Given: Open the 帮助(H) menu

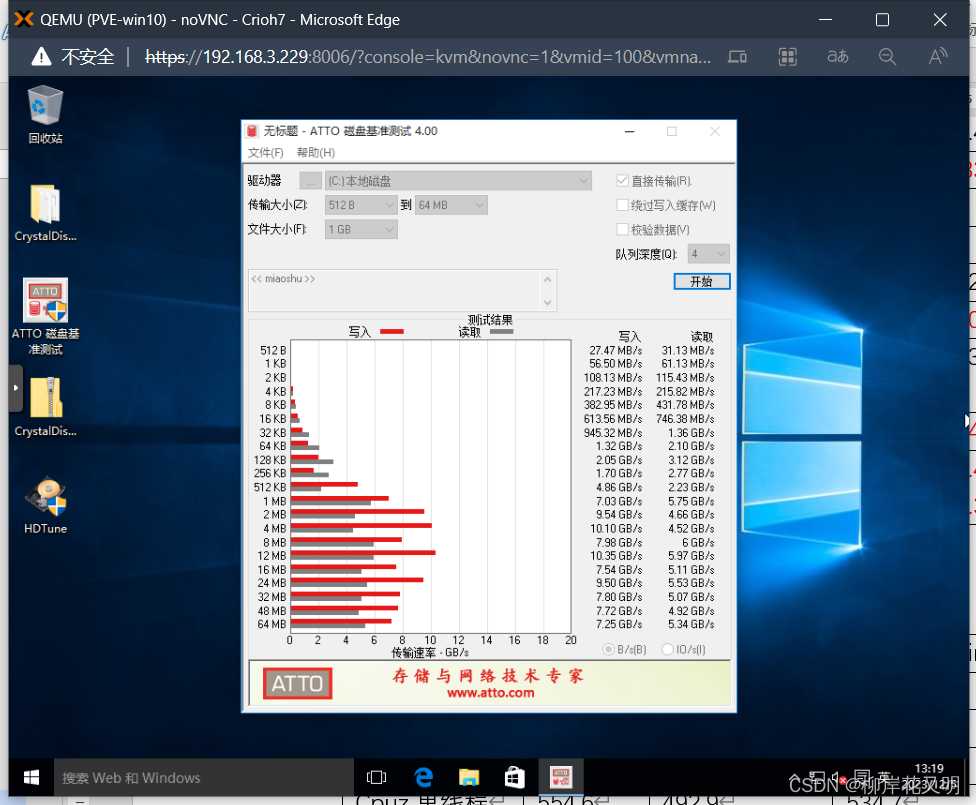Looking at the screenshot, I should [316, 153].
